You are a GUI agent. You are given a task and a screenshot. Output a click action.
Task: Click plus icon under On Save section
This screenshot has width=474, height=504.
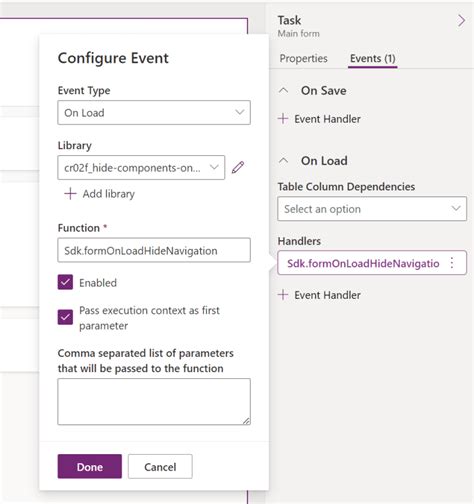(x=283, y=119)
